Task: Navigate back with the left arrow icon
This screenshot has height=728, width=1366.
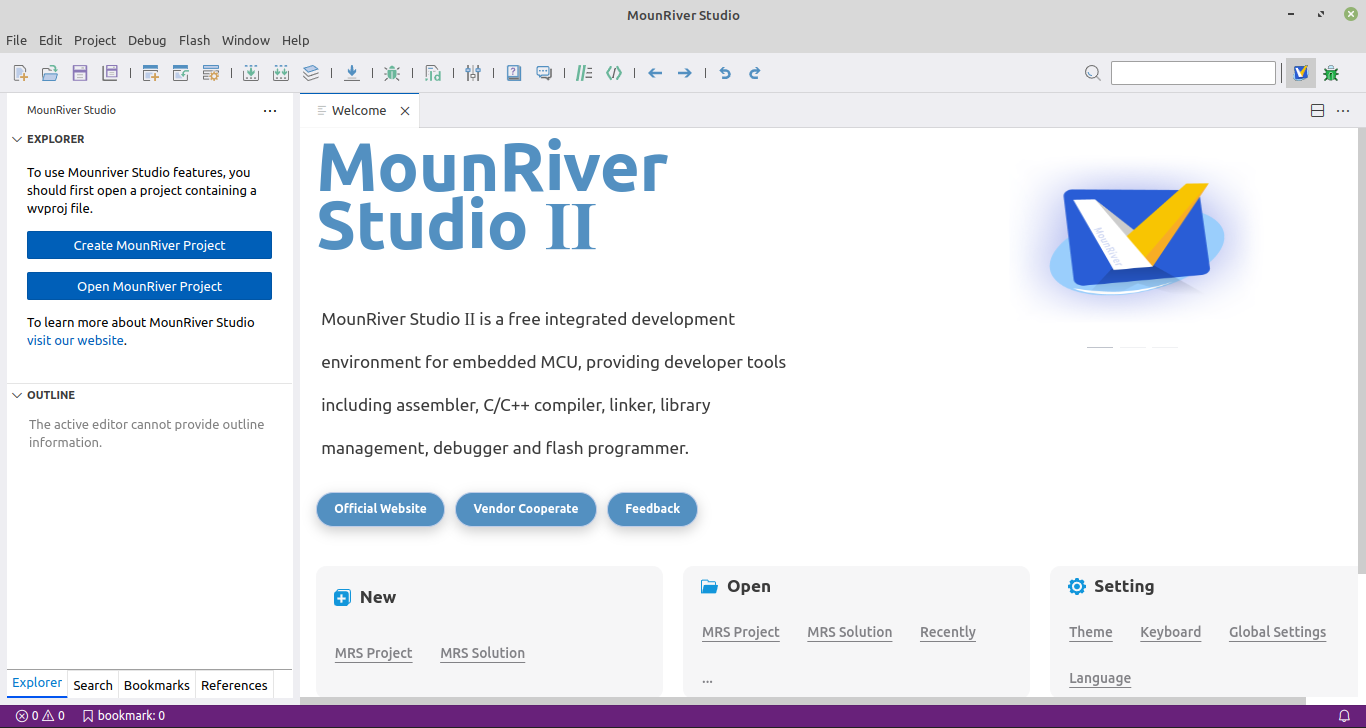Action: 655,73
